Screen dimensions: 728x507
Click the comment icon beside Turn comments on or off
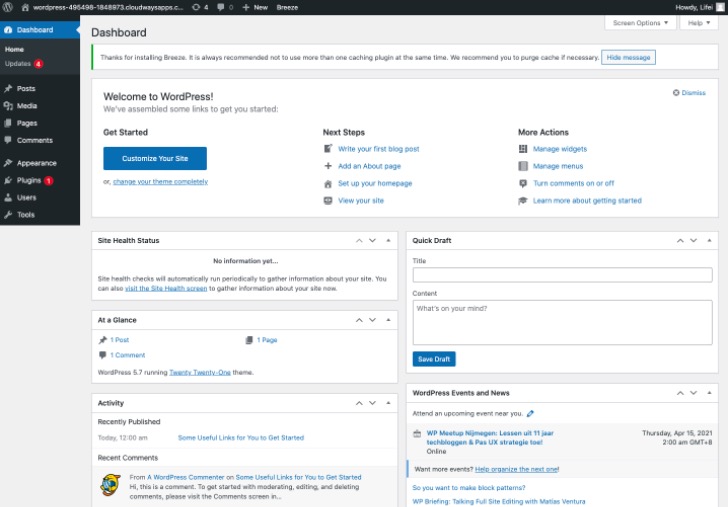(x=523, y=183)
